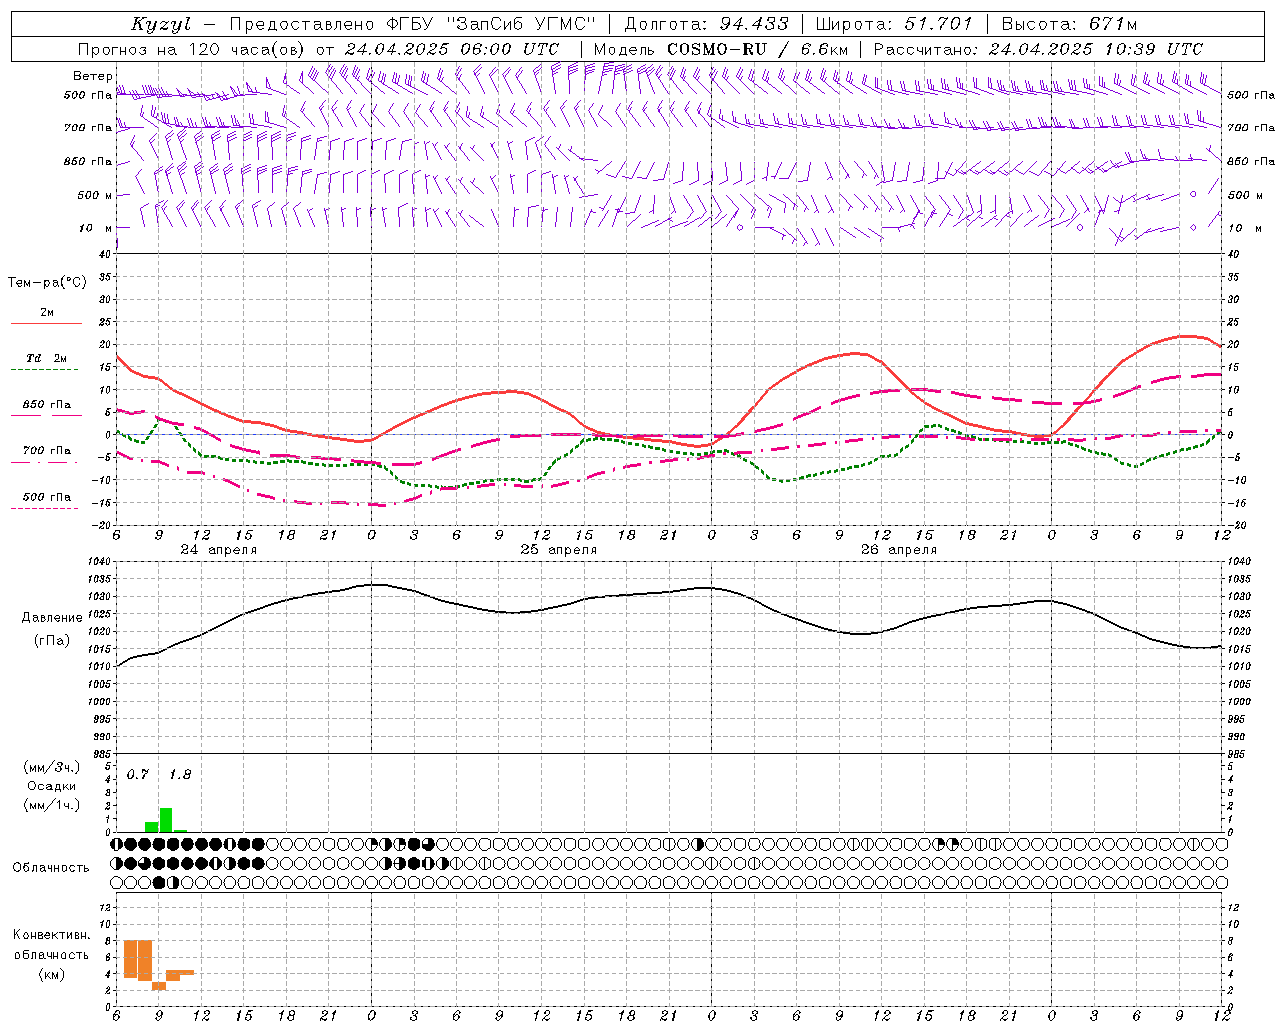This screenshot has height=1024, width=1280.
Task: Click the "Td 2м" dew point legend entry
Action: point(47,358)
